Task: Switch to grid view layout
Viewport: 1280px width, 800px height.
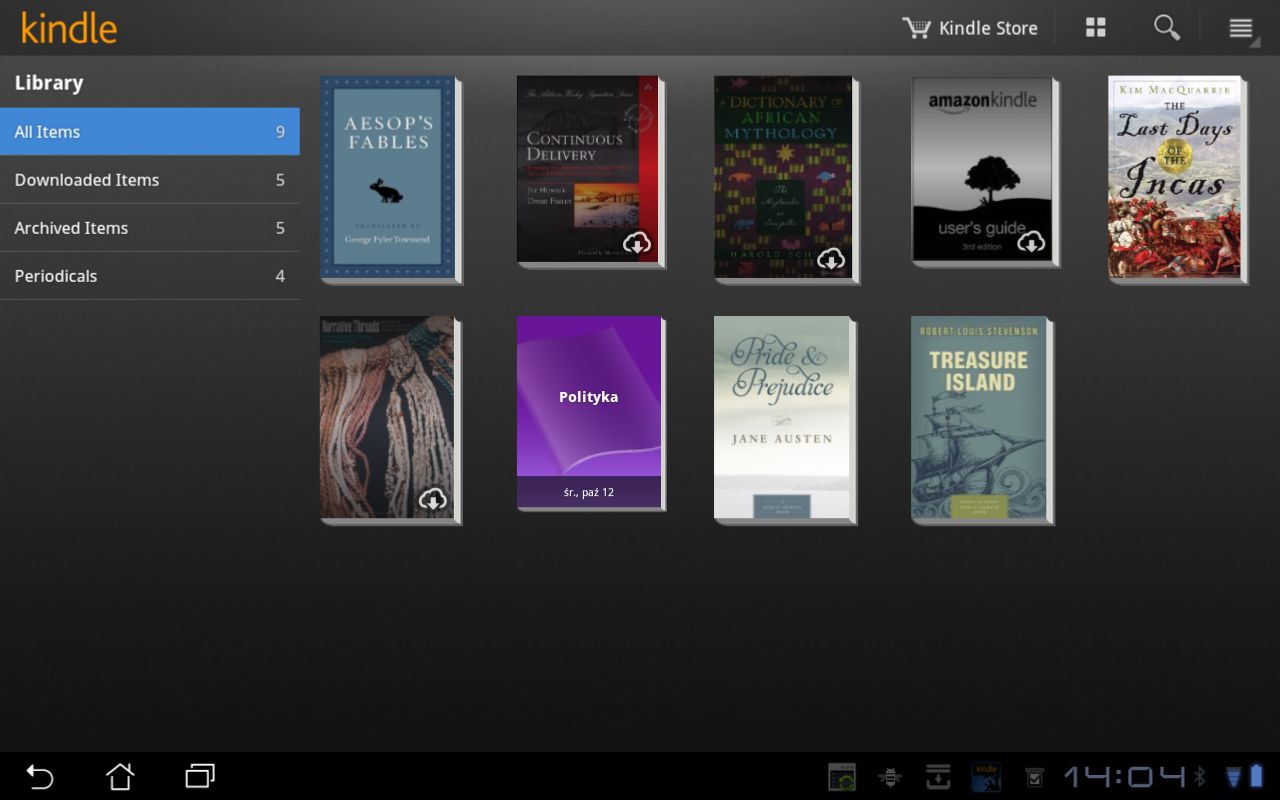Action: coord(1096,28)
